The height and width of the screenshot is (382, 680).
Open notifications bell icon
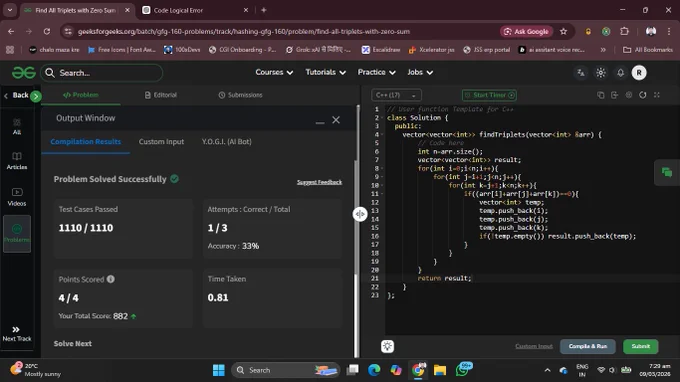(621, 73)
